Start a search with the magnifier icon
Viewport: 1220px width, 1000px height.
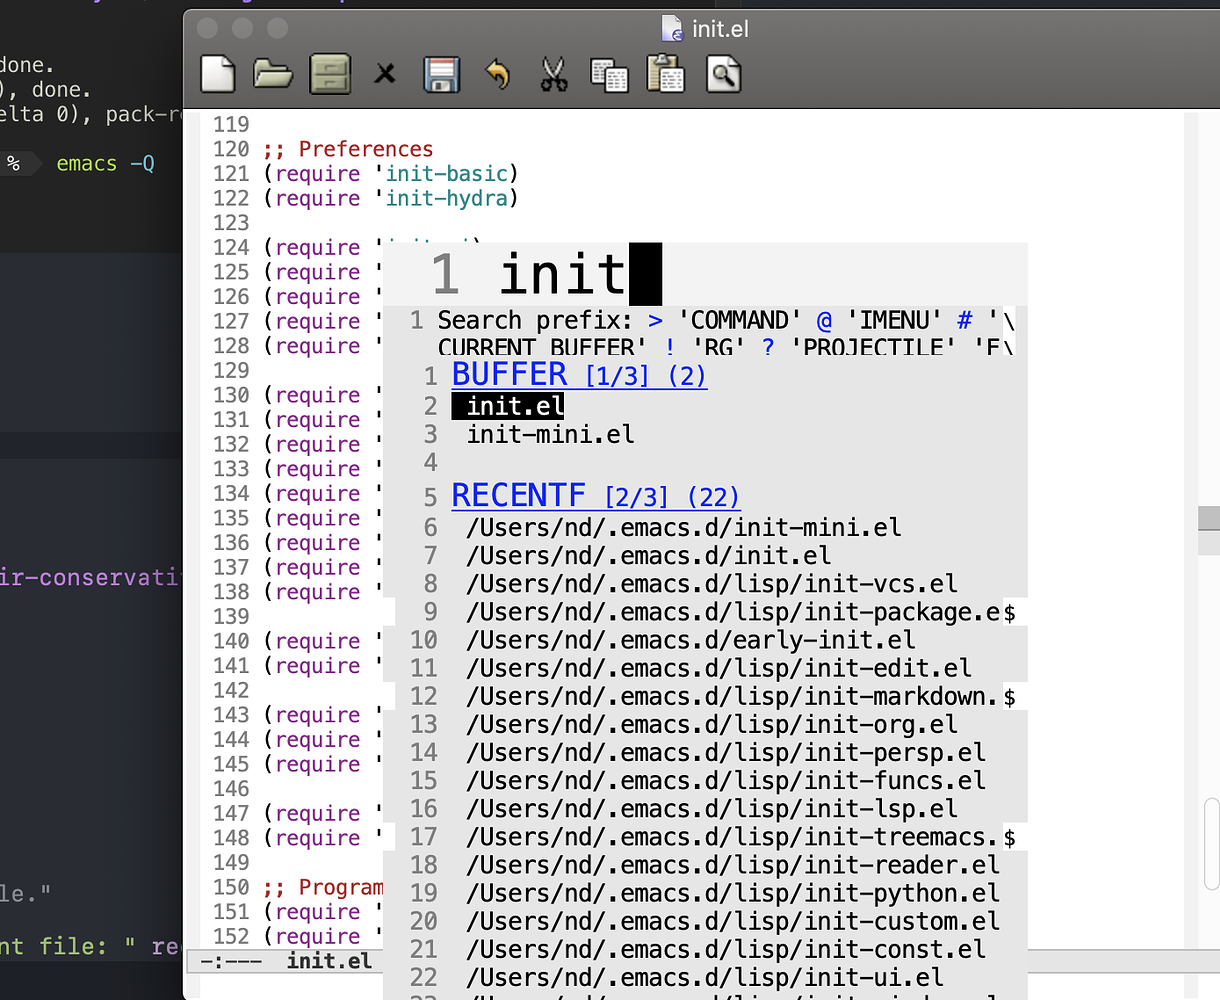coord(723,74)
